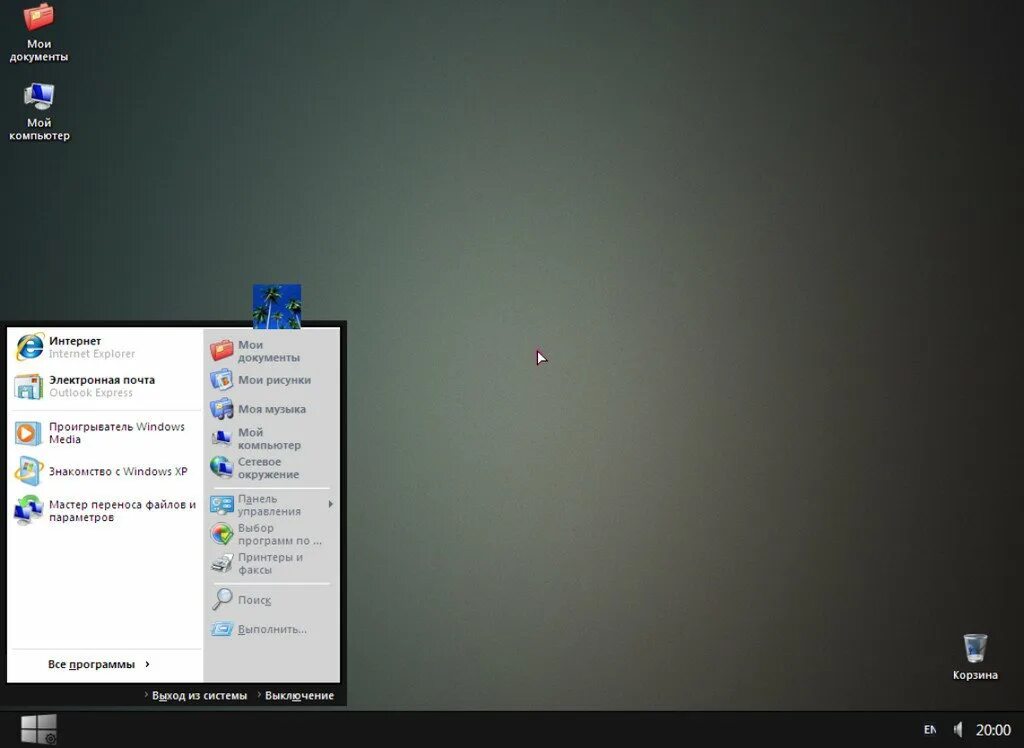
Task: Click the Мои рисунки label text
Action: pos(274,380)
